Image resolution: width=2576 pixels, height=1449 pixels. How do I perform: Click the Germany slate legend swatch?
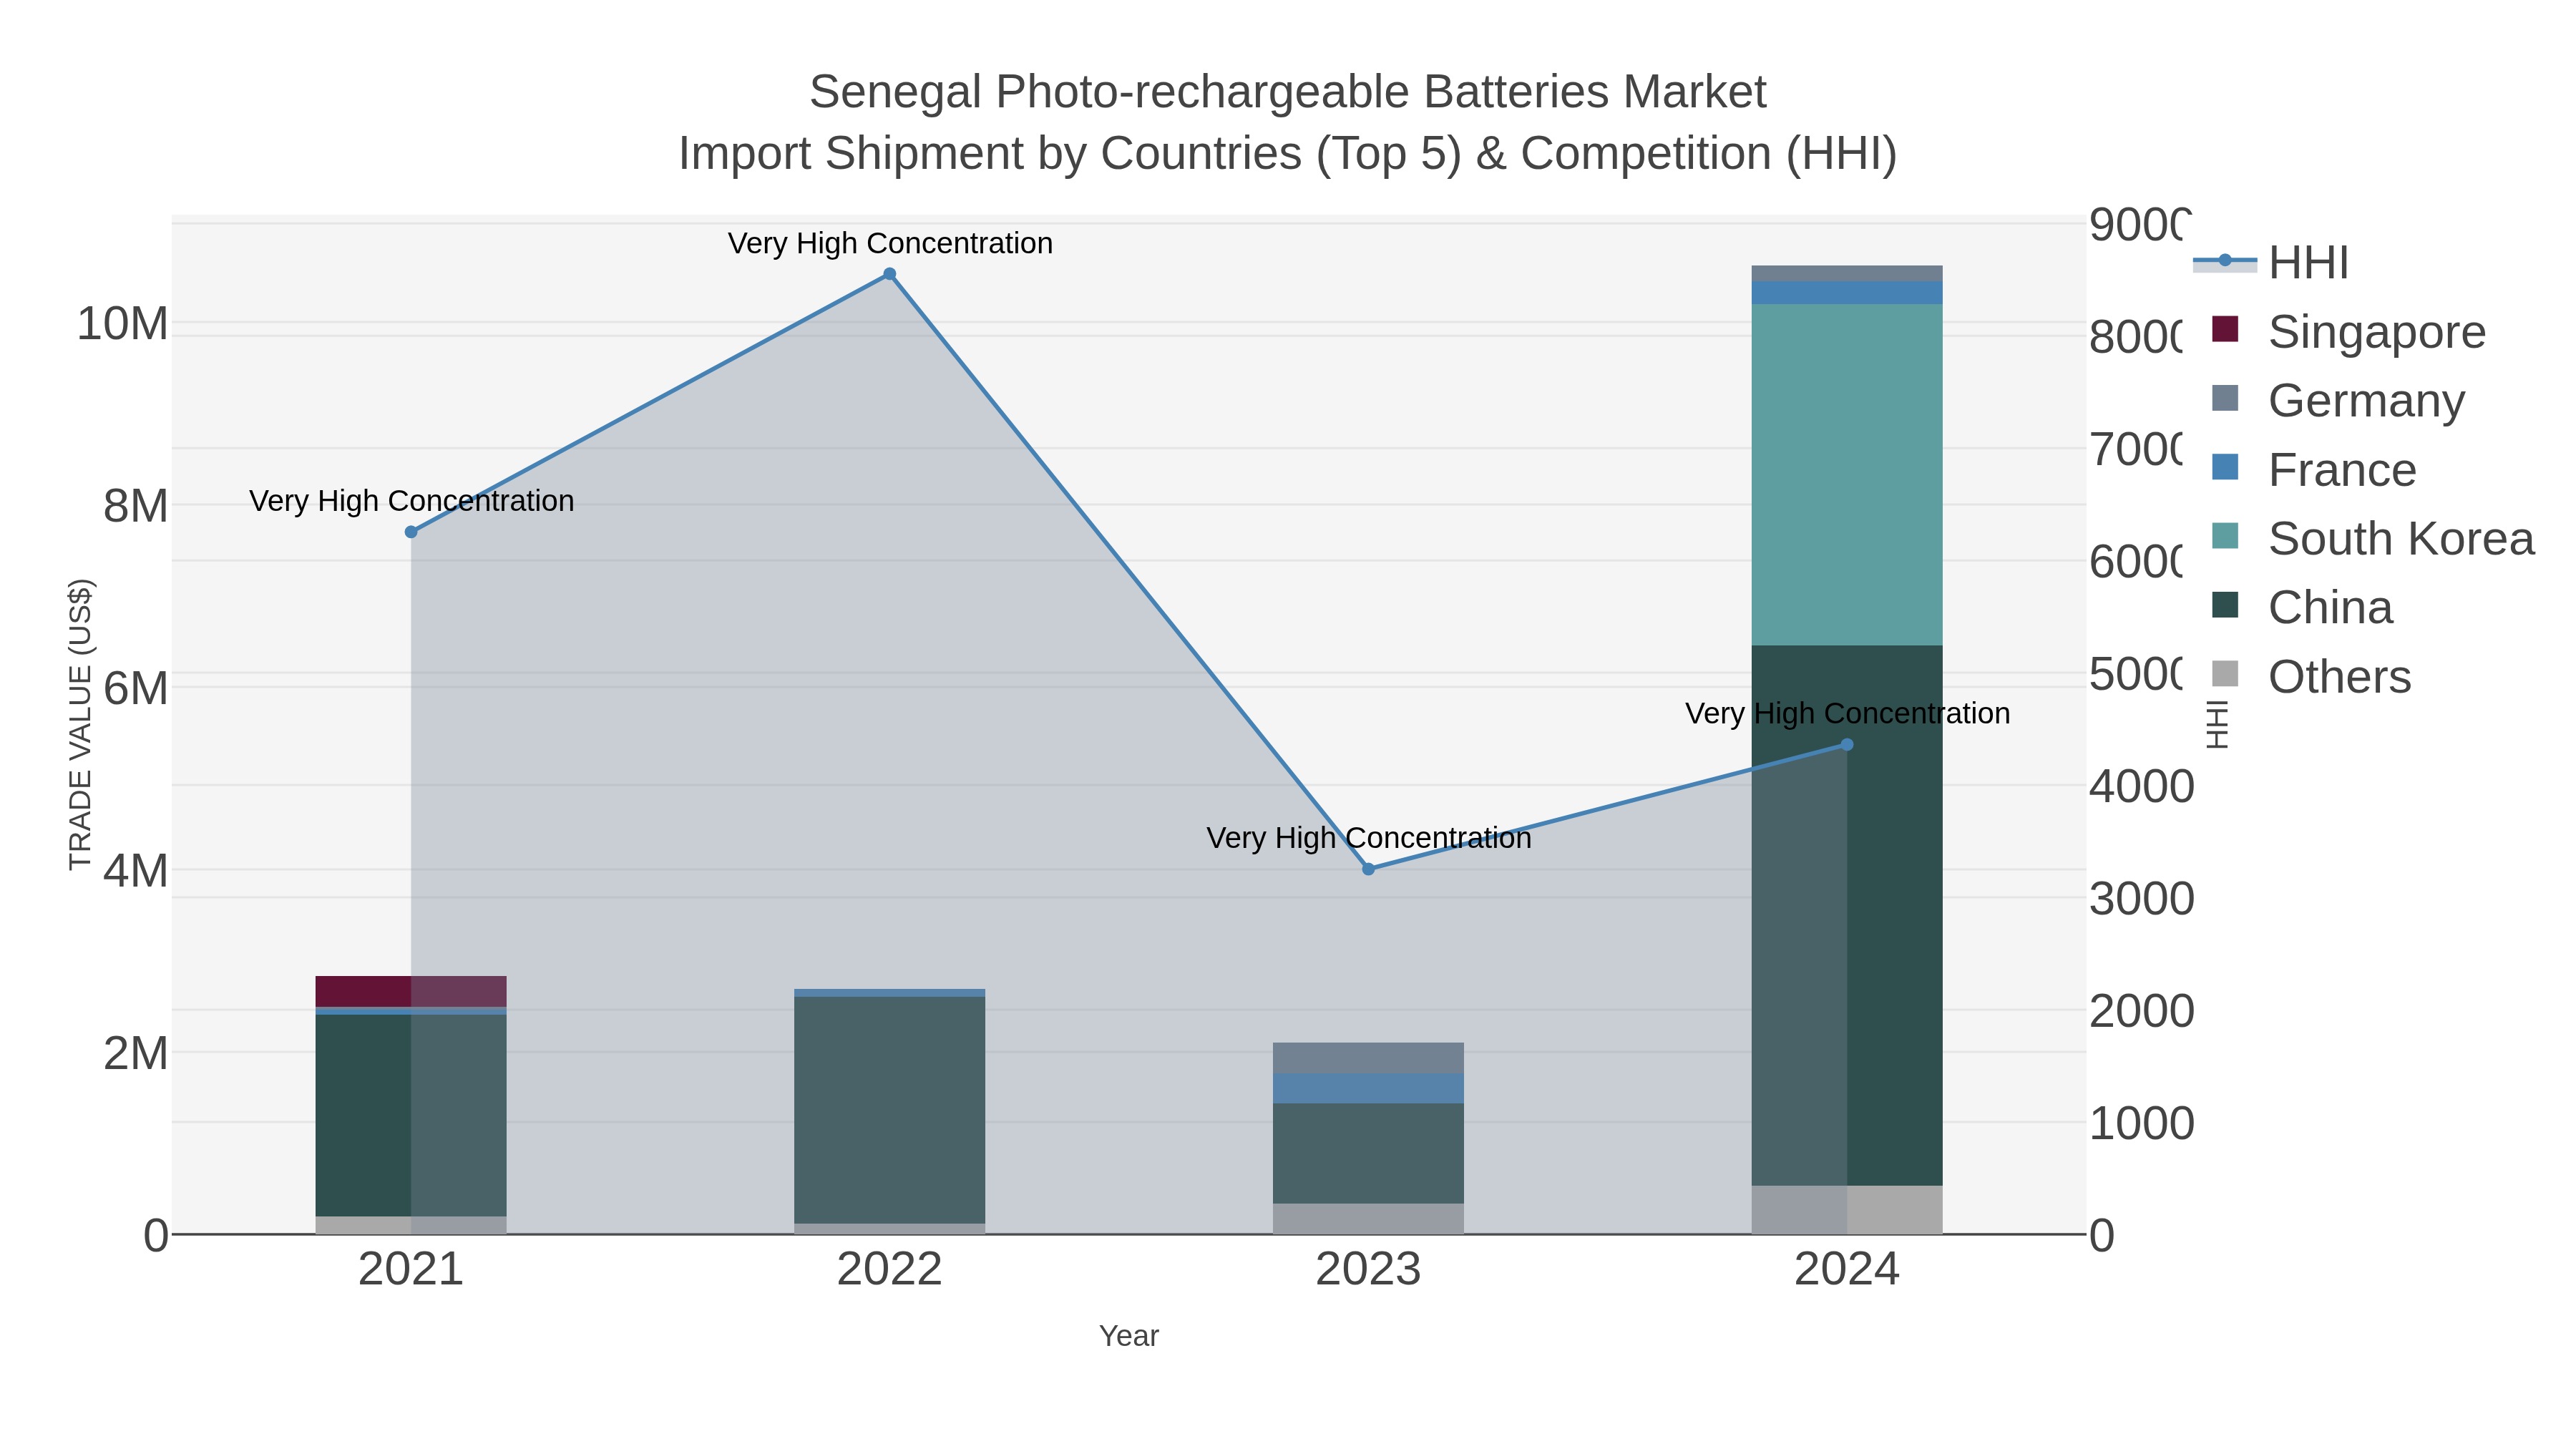(2225, 398)
